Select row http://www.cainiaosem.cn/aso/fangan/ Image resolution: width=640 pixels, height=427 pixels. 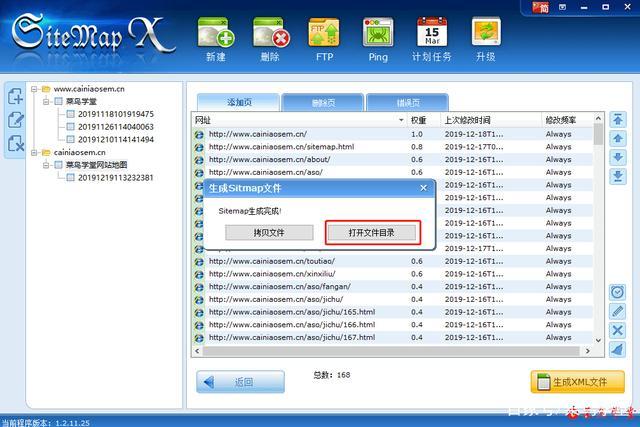[393, 287]
